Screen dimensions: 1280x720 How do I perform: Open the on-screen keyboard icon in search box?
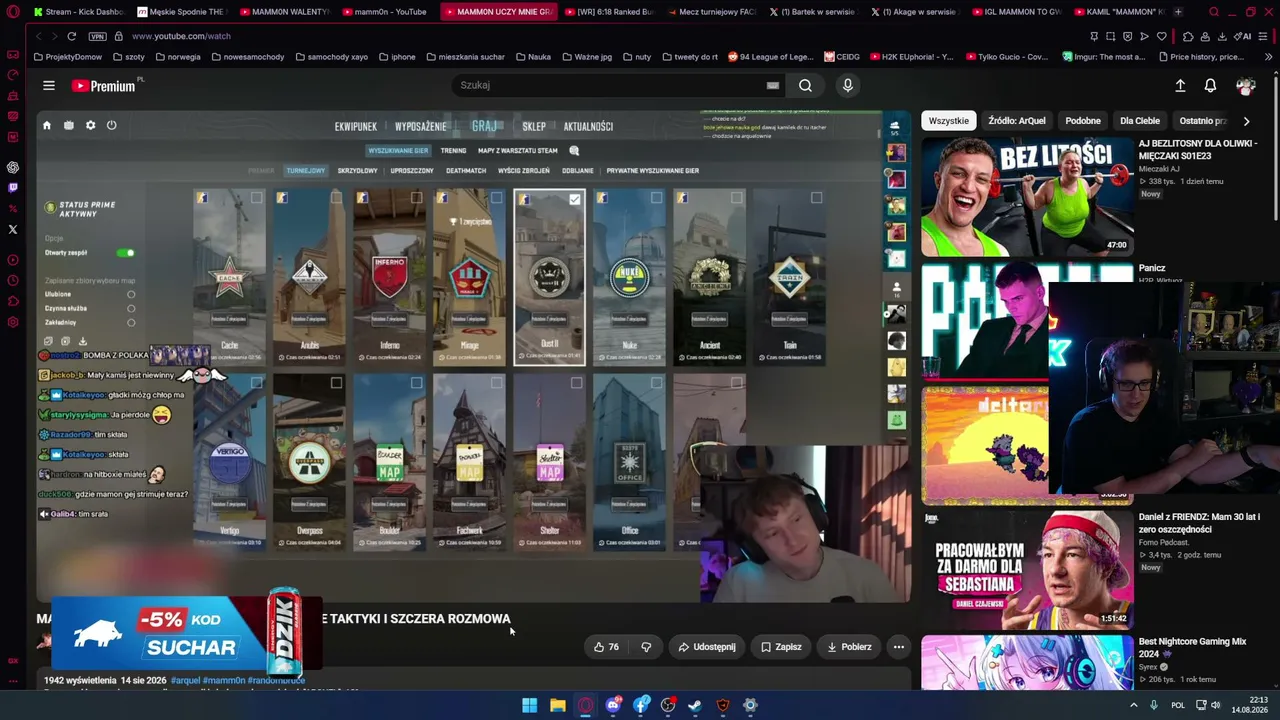click(x=772, y=86)
